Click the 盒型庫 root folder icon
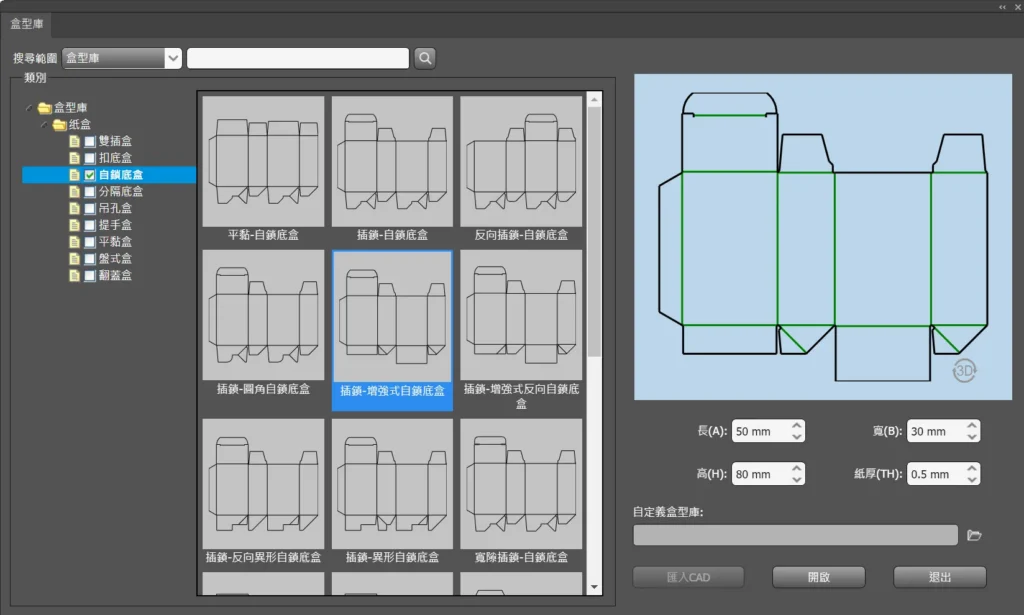Screen dimensions: 1024x615 coord(44,108)
